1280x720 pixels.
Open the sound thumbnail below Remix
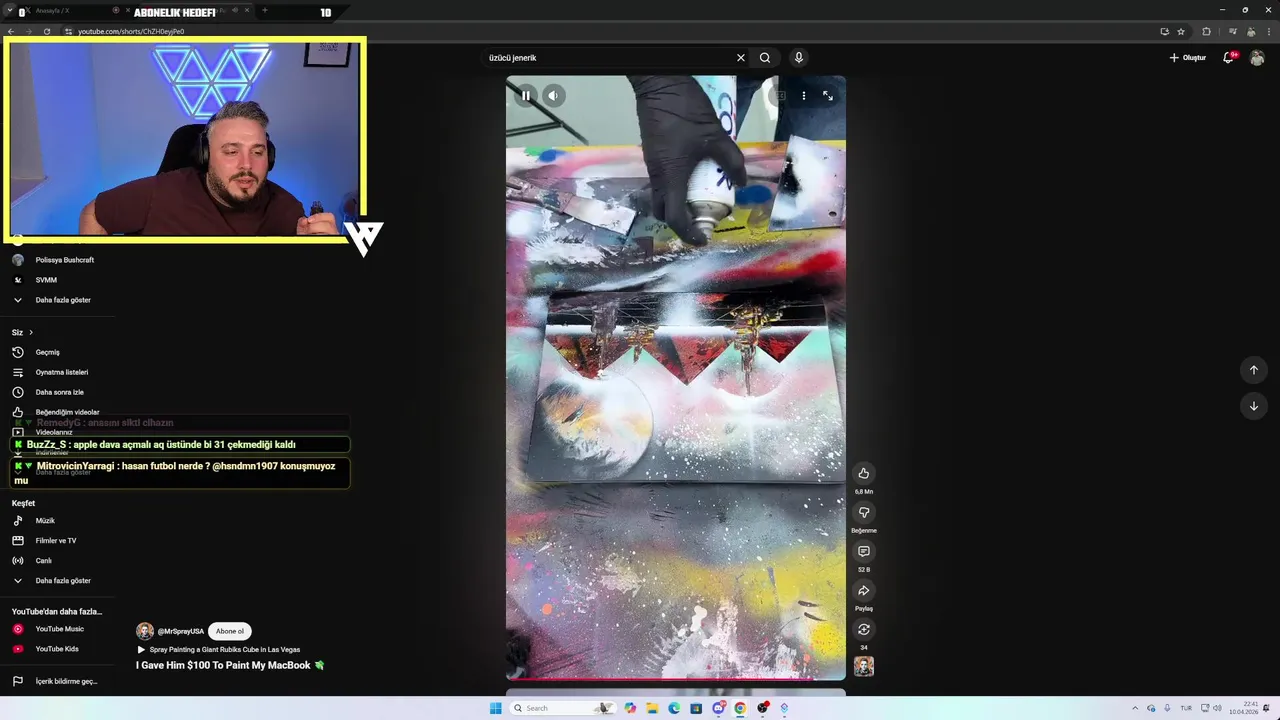point(864,666)
